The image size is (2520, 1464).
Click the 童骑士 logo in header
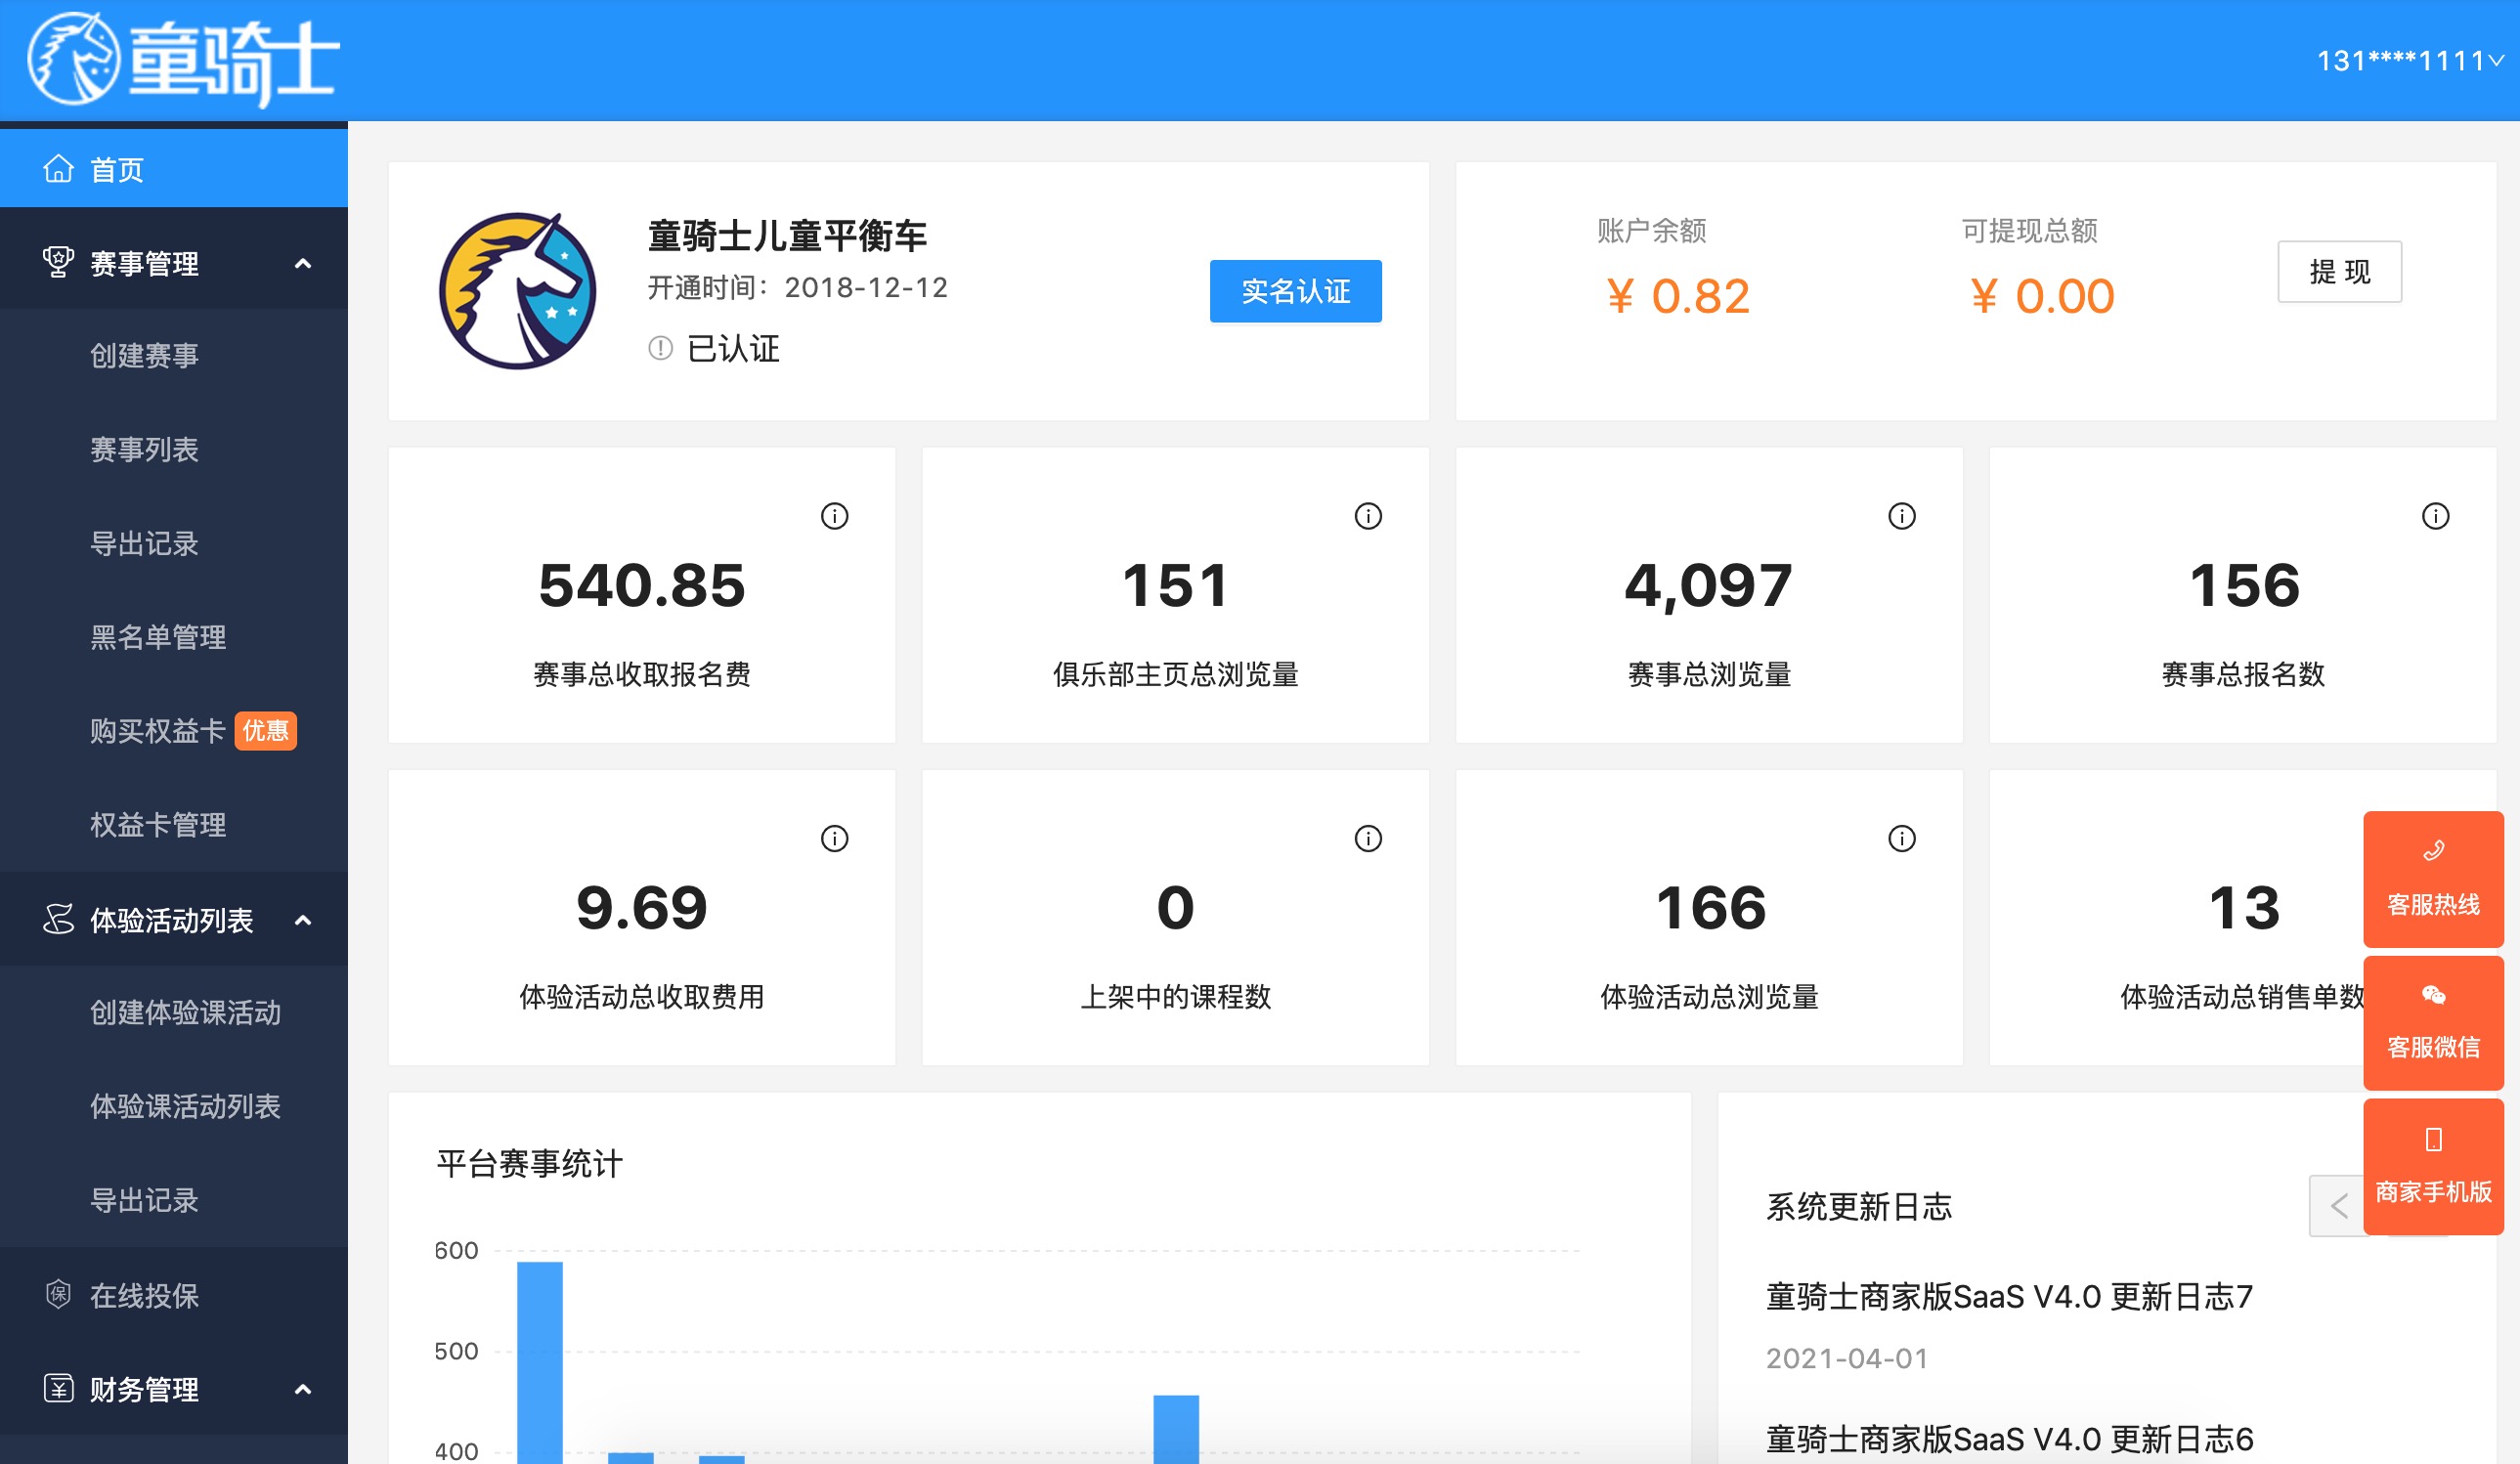click(x=183, y=60)
